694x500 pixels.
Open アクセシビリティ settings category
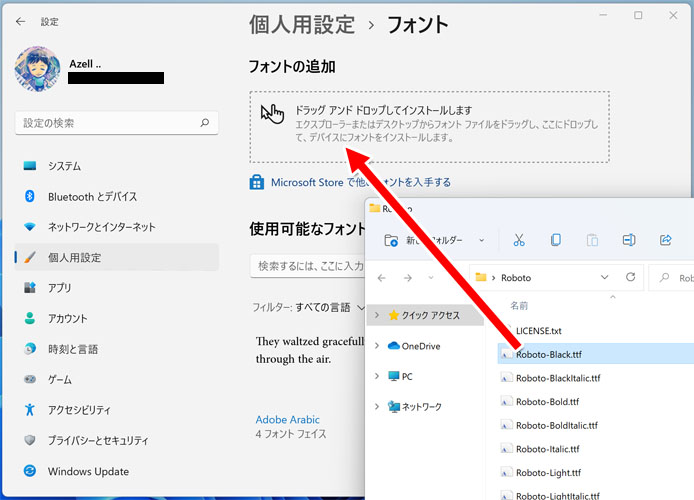click(117, 410)
